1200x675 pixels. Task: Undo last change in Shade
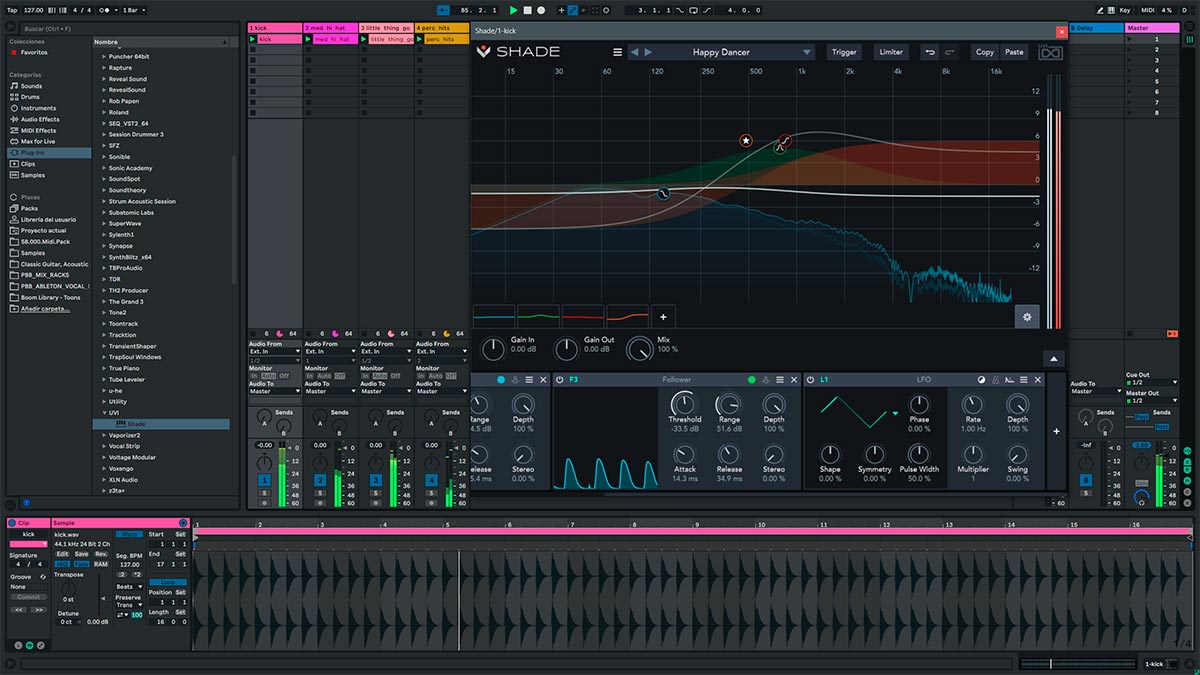[930, 52]
